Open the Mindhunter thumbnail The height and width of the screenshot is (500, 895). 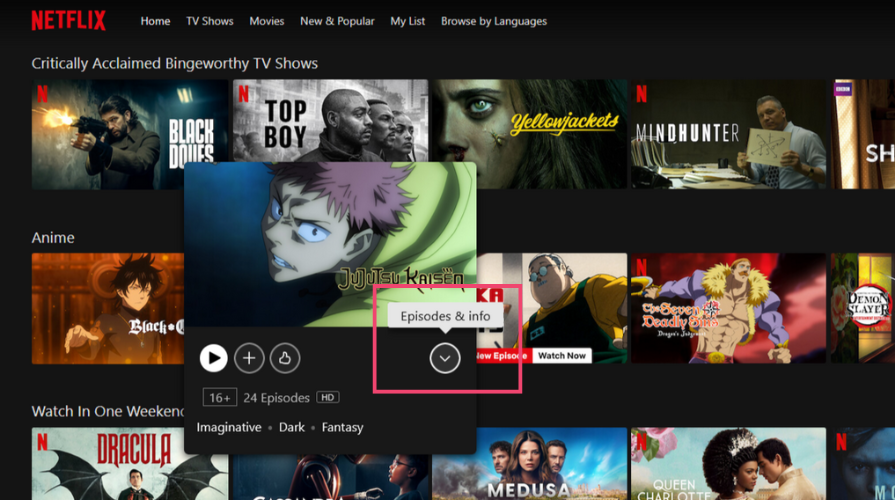point(728,134)
